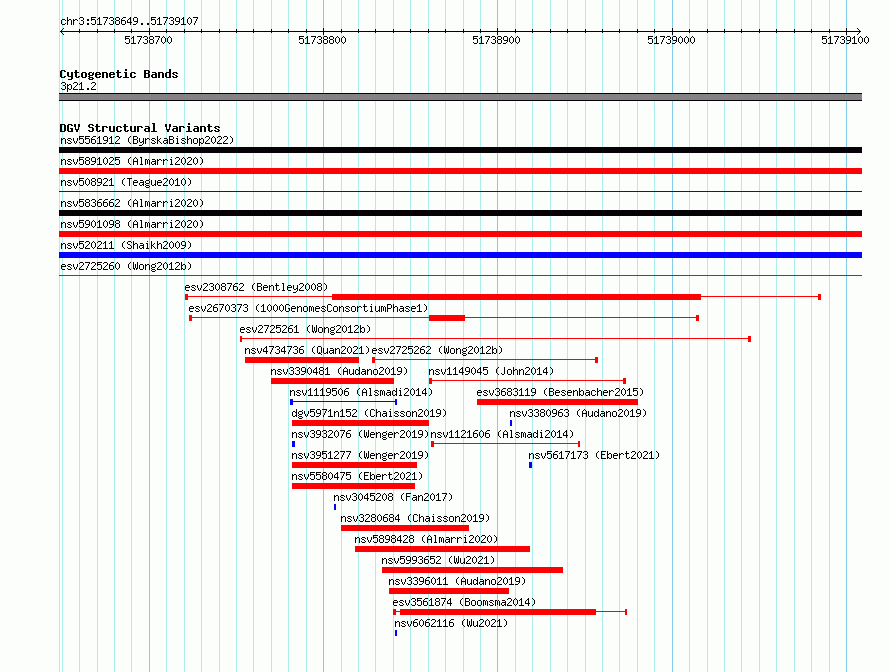The image size is (890, 672).
Task: Select nsv4734736 (Quan2021) label
Action: [307, 350]
